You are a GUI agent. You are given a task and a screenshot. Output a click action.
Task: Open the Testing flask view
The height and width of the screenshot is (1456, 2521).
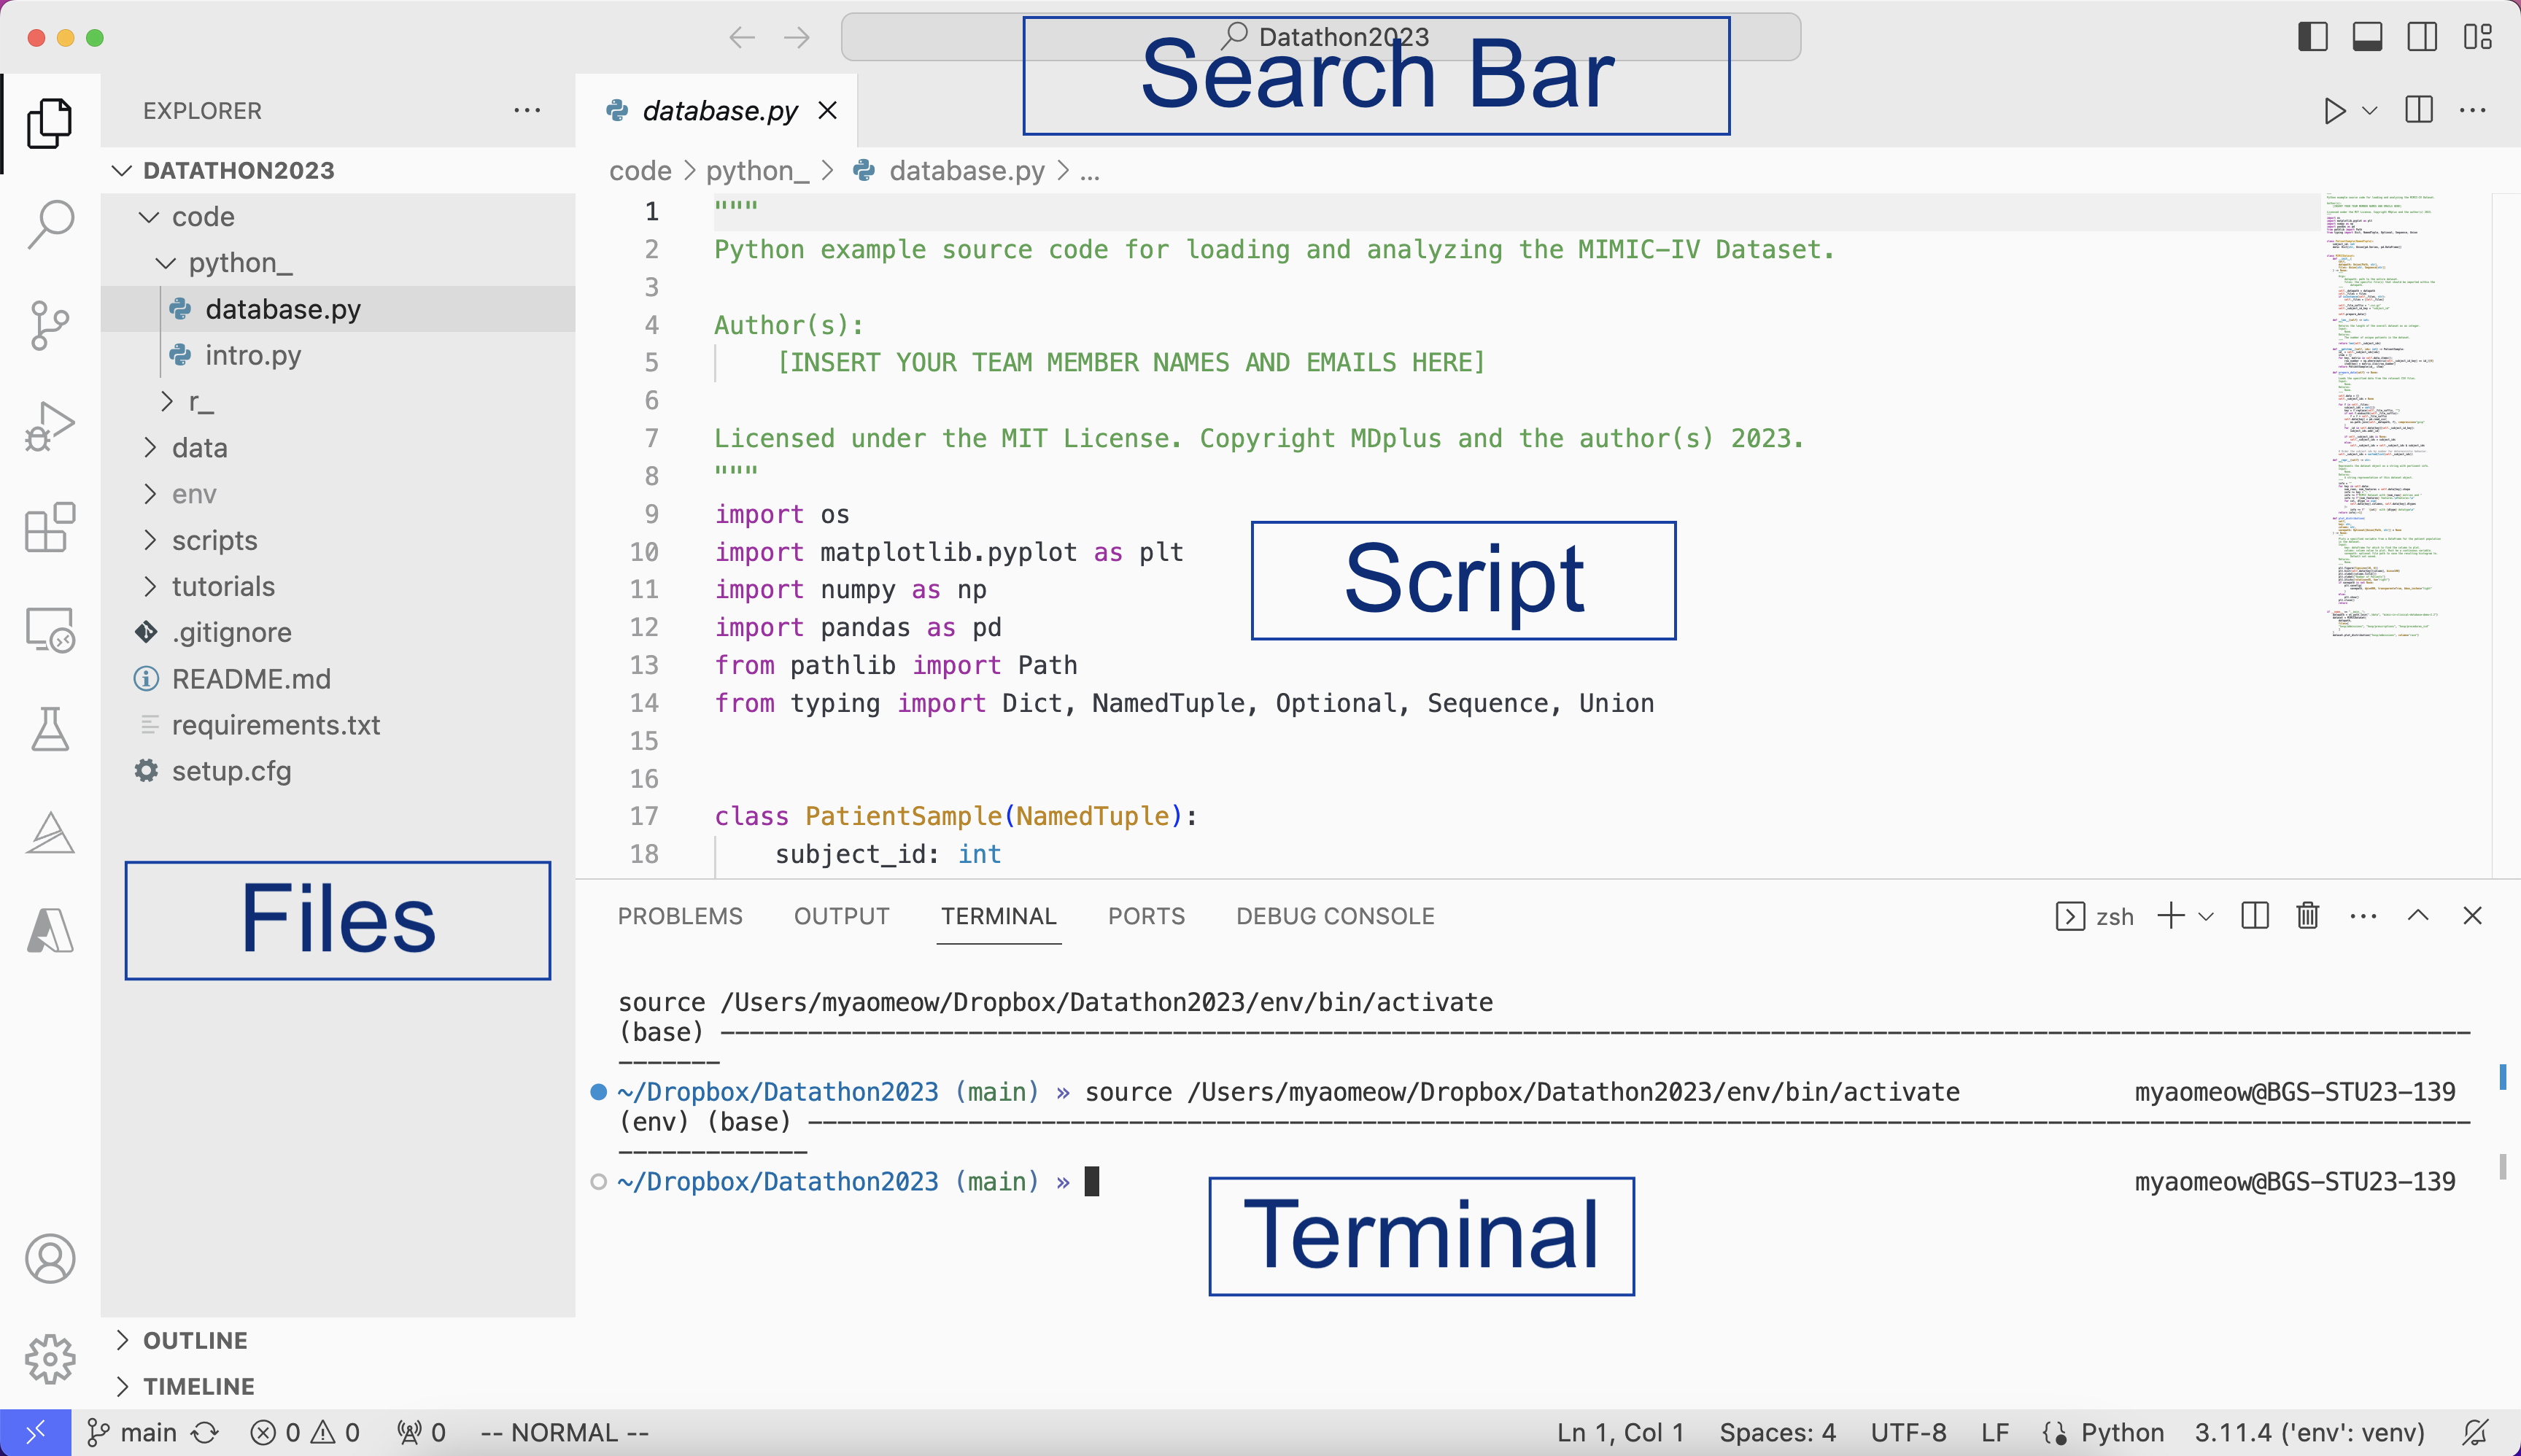49,729
